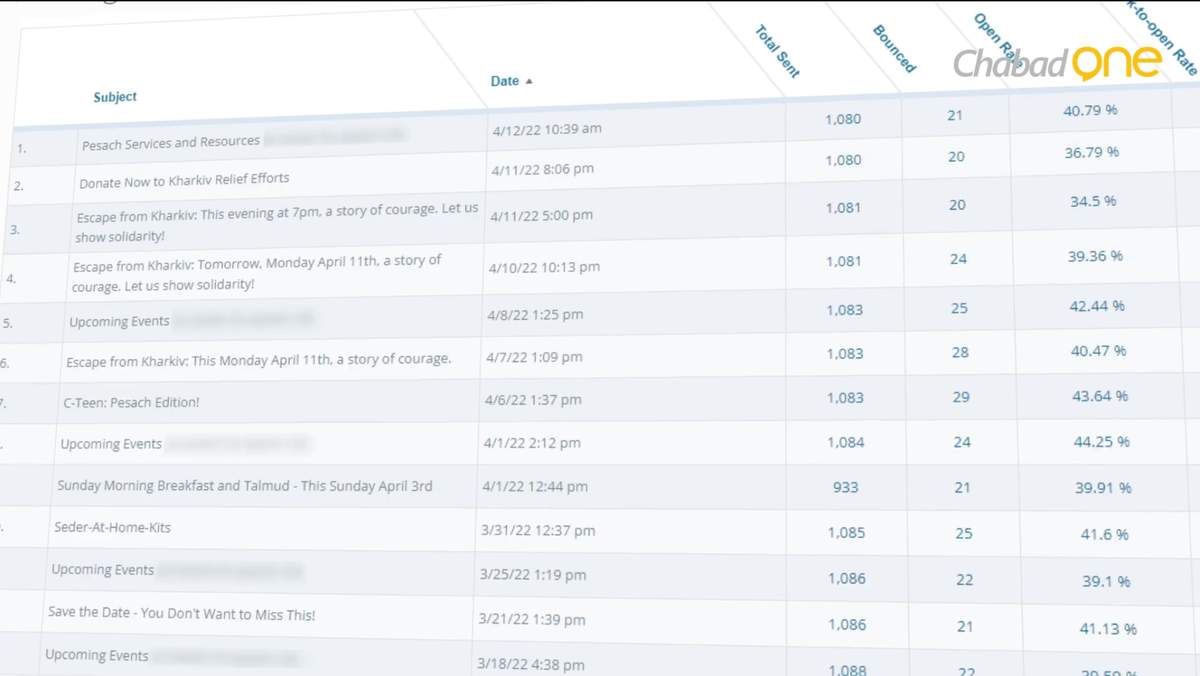Image resolution: width=1200 pixels, height=676 pixels.
Task: Click the value 29 in the C-Teen row
Action: [x=961, y=398]
